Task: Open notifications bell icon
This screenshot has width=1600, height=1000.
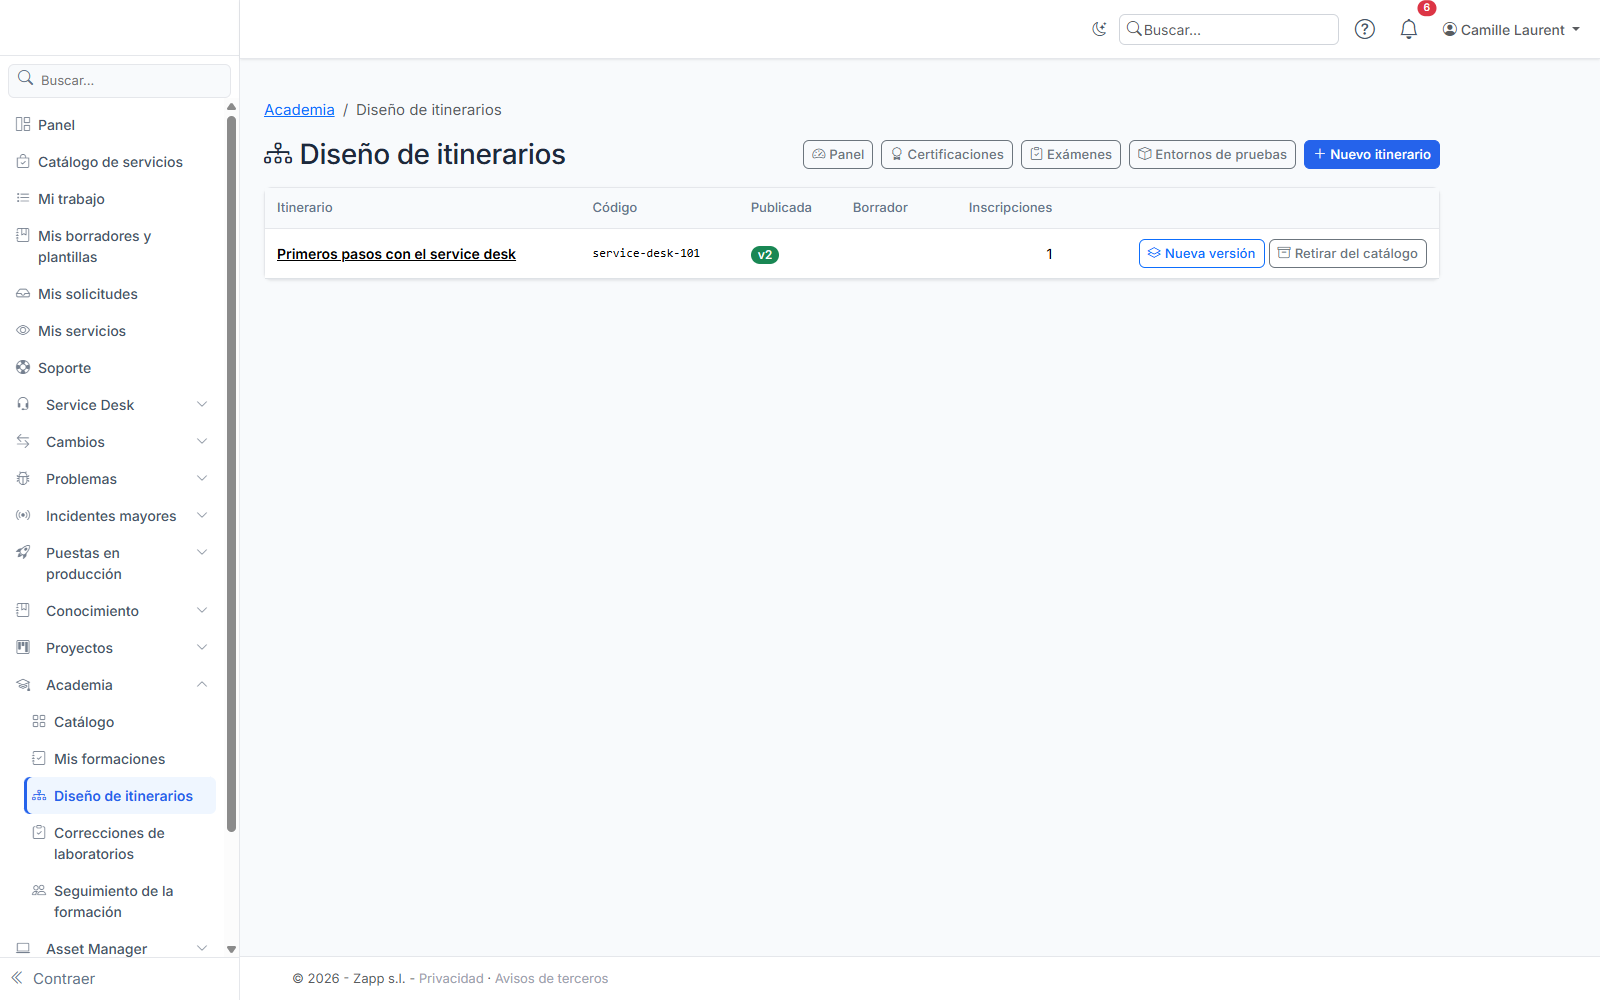Action: pos(1409,29)
